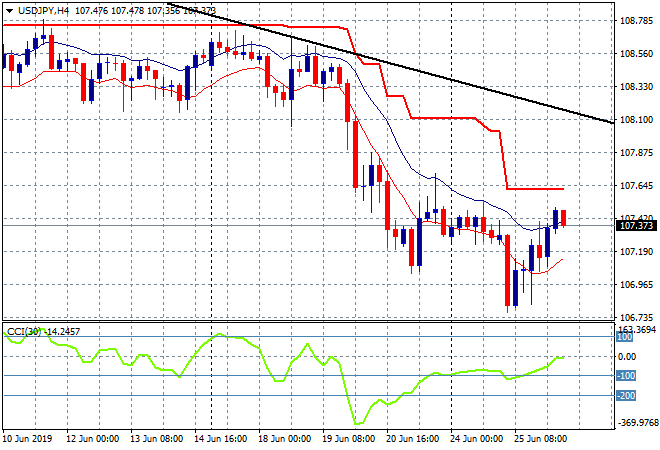660x450 pixels.
Task: Click the 14 Jun 16:00 time label
Action: pos(221,439)
